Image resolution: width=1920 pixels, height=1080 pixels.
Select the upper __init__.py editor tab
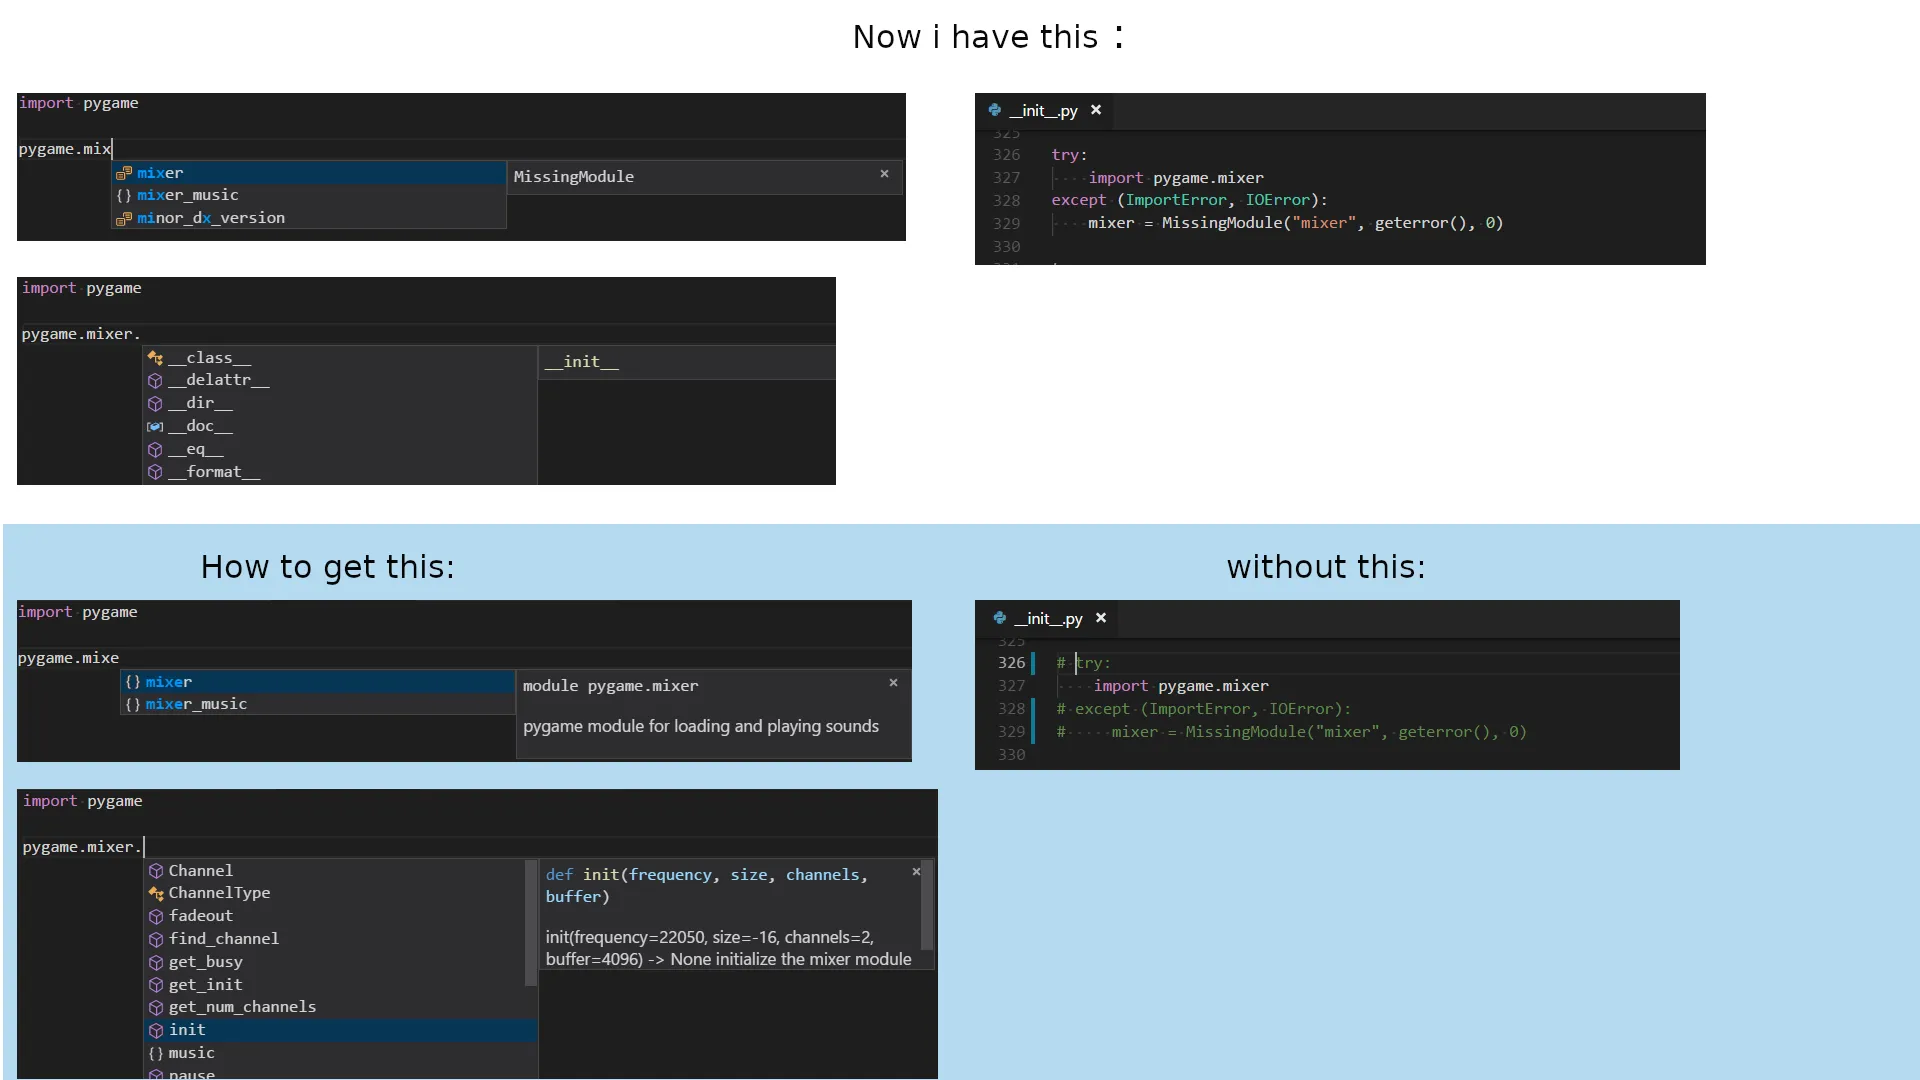point(1043,111)
